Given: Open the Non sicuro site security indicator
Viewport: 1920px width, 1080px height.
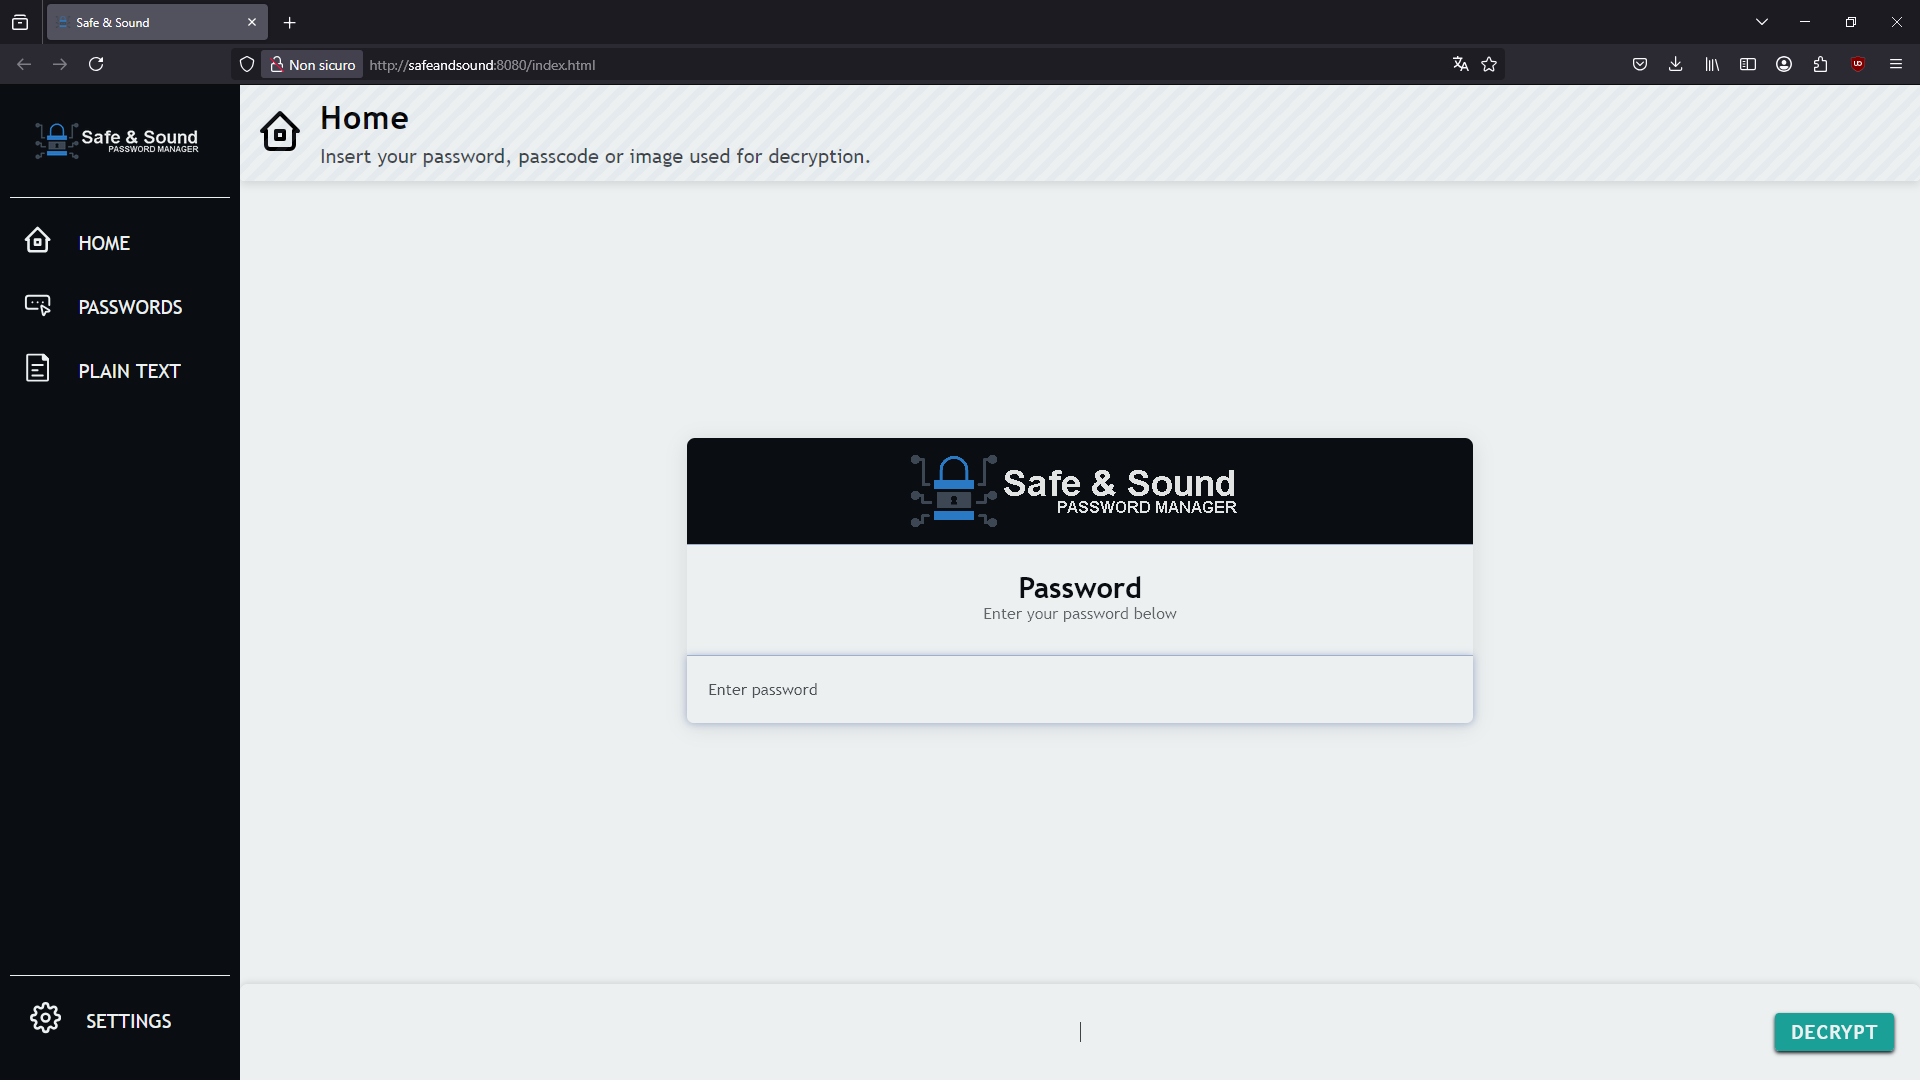Looking at the screenshot, I should pyautogui.click(x=312, y=64).
